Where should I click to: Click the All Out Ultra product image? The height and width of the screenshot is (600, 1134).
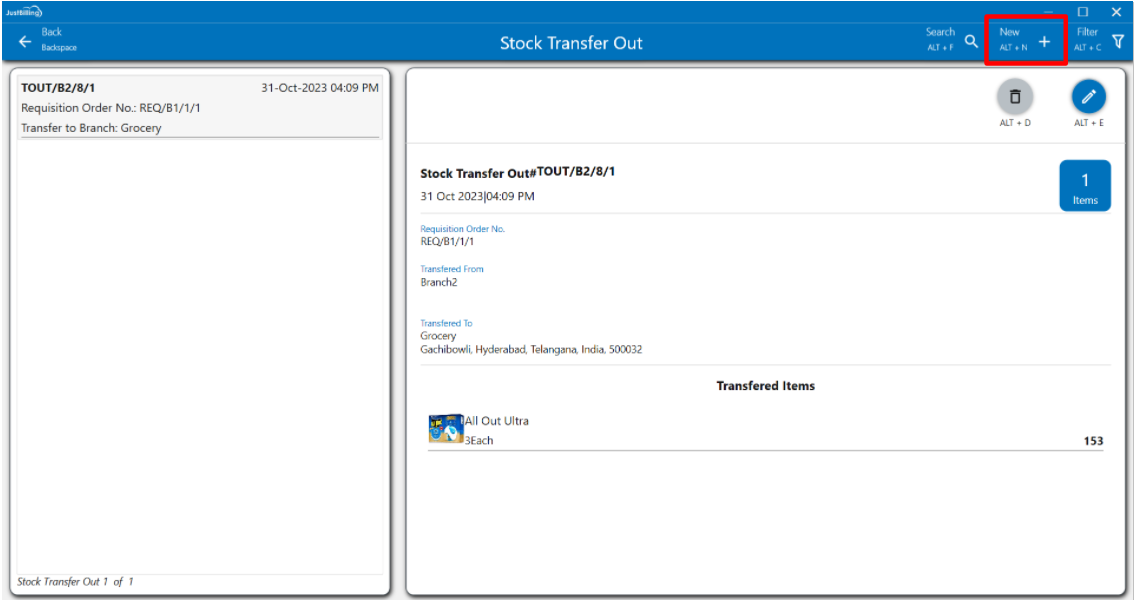click(445, 430)
